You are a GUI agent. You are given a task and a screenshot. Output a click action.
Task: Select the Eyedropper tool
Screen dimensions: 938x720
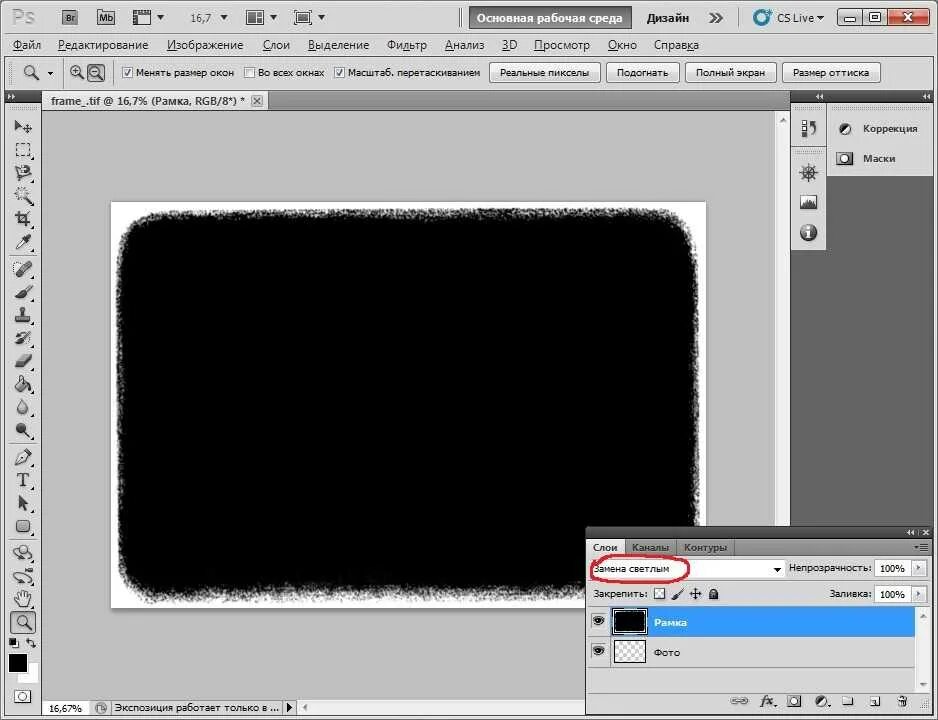(x=23, y=242)
